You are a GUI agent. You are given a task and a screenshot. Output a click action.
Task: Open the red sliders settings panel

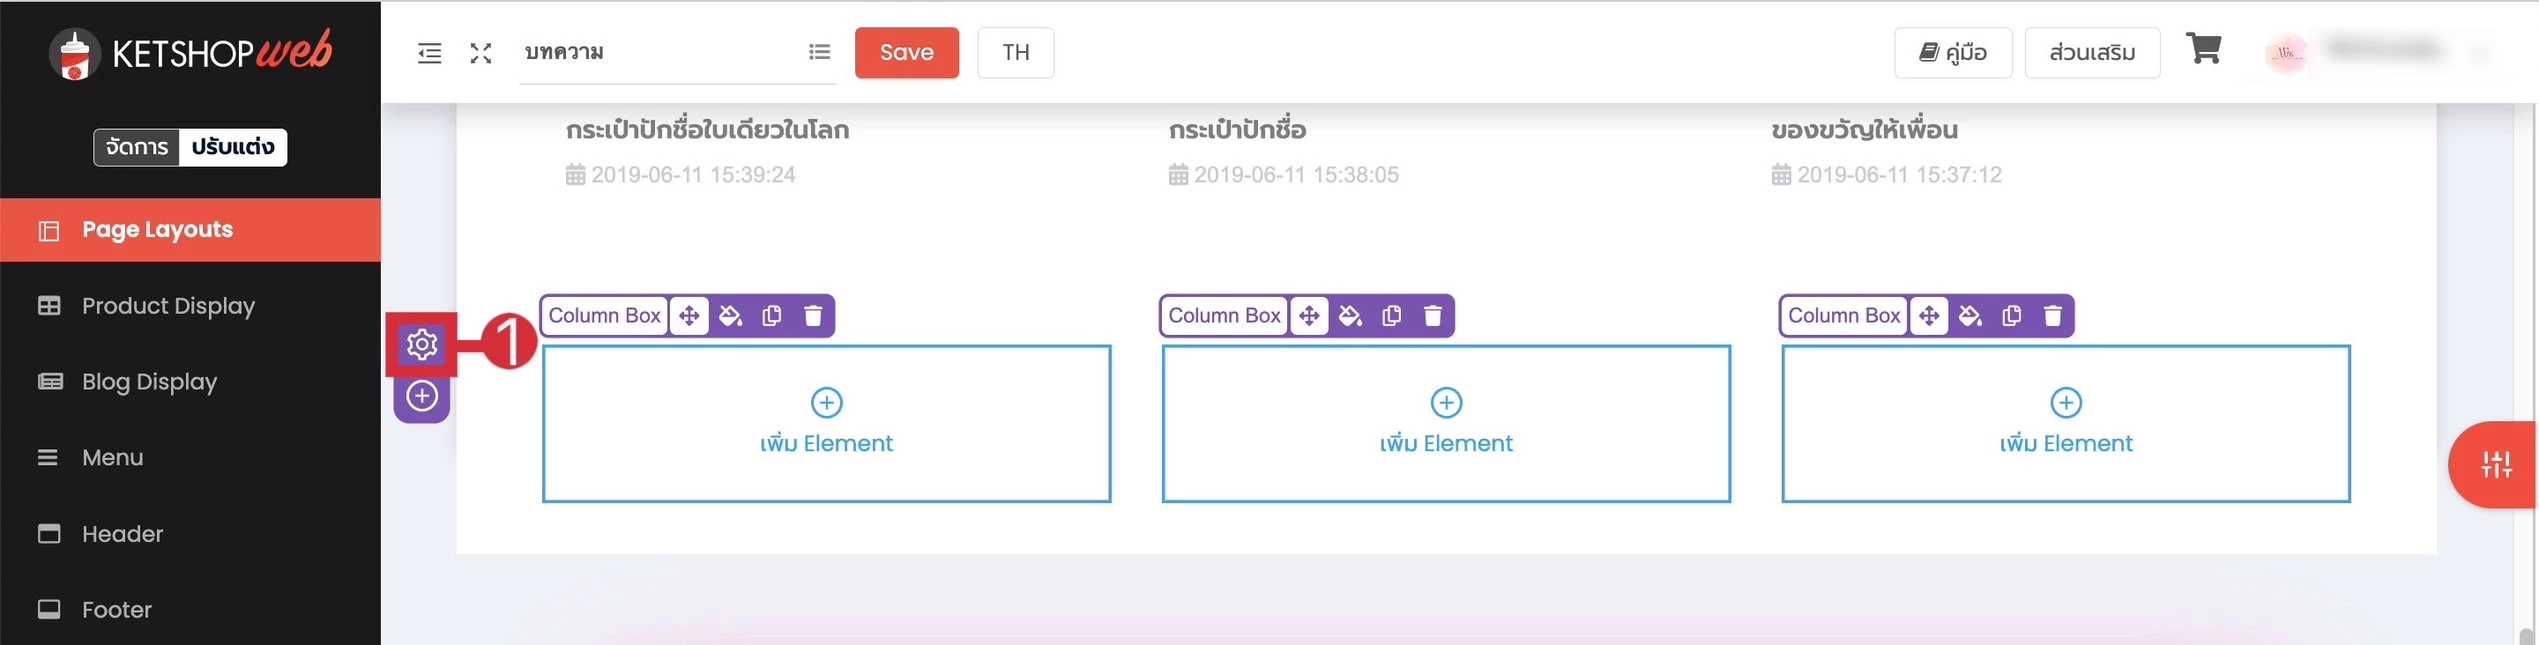2495,465
